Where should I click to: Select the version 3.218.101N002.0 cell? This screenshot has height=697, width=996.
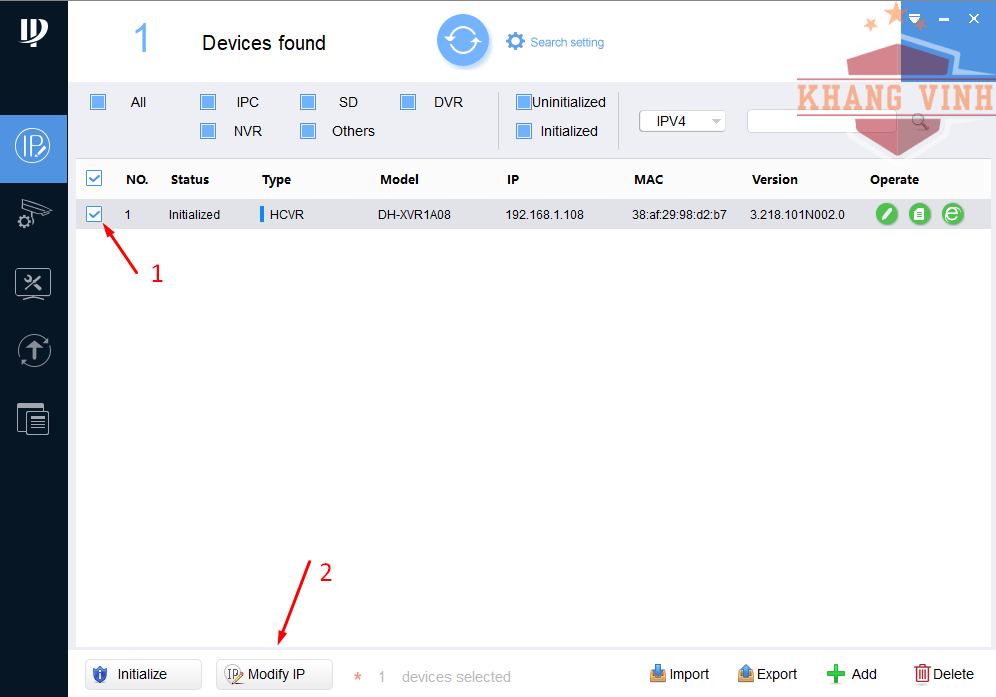(x=797, y=215)
